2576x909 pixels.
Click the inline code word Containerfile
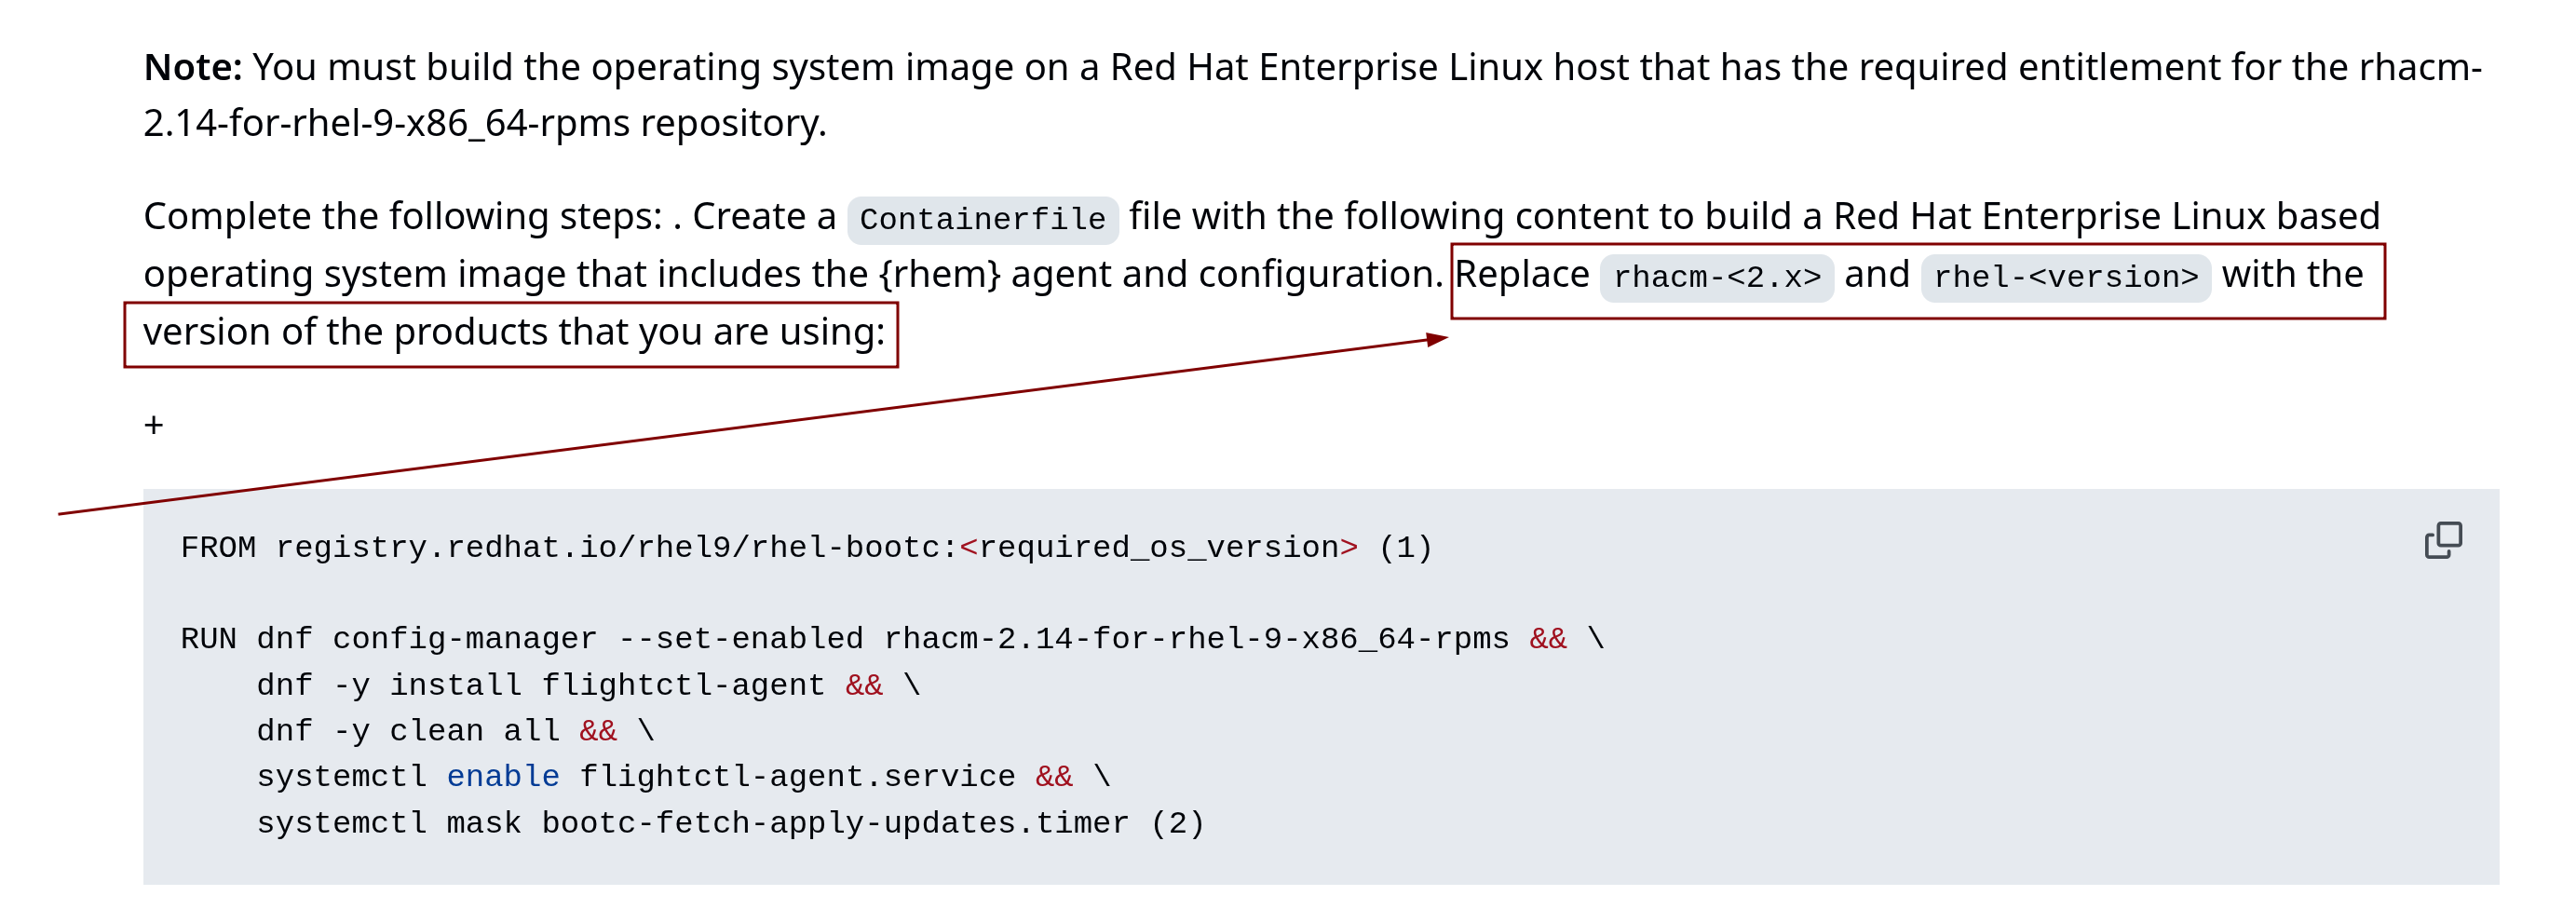point(982,219)
